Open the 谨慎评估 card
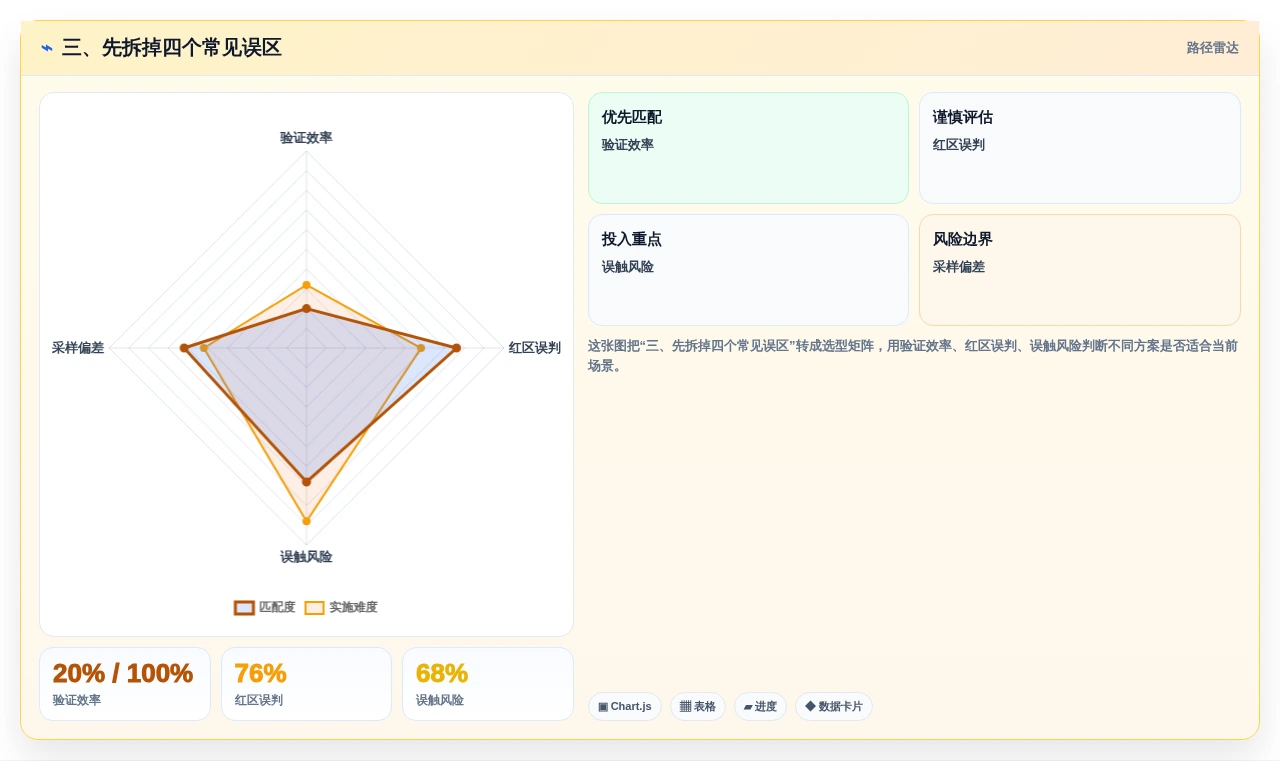Screen dimensions: 1280x761 [1080, 148]
